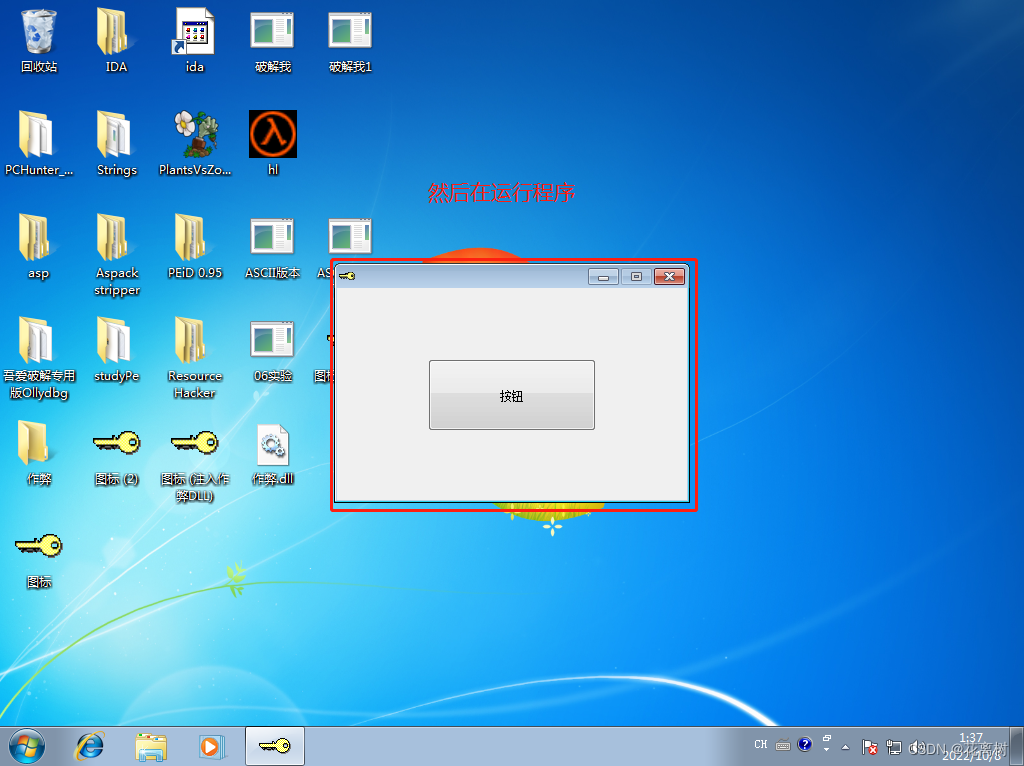The image size is (1024, 766).
Task: Open the tray help question mark icon
Action: click(805, 744)
